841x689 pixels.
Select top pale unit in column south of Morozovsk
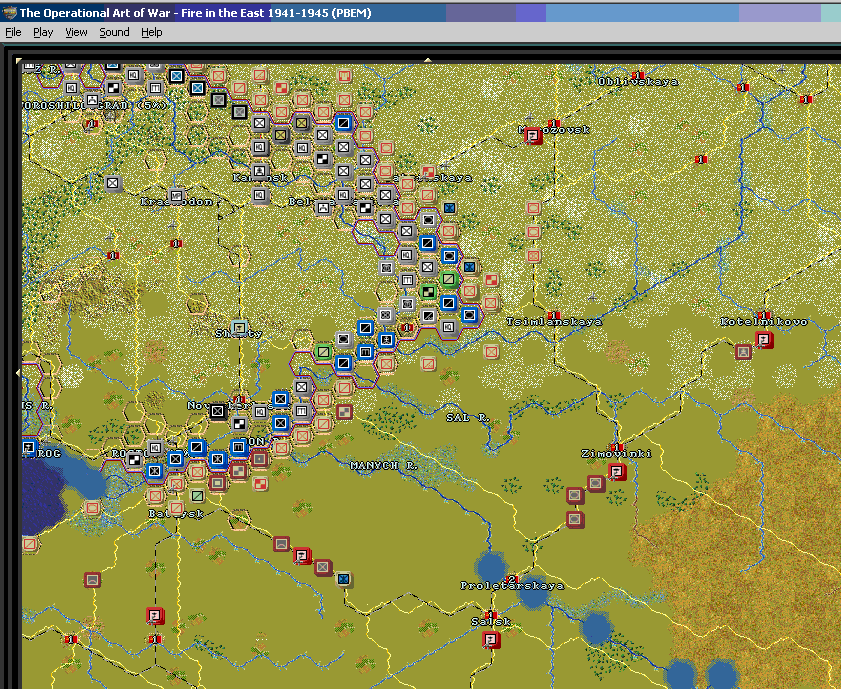[x=533, y=208]
